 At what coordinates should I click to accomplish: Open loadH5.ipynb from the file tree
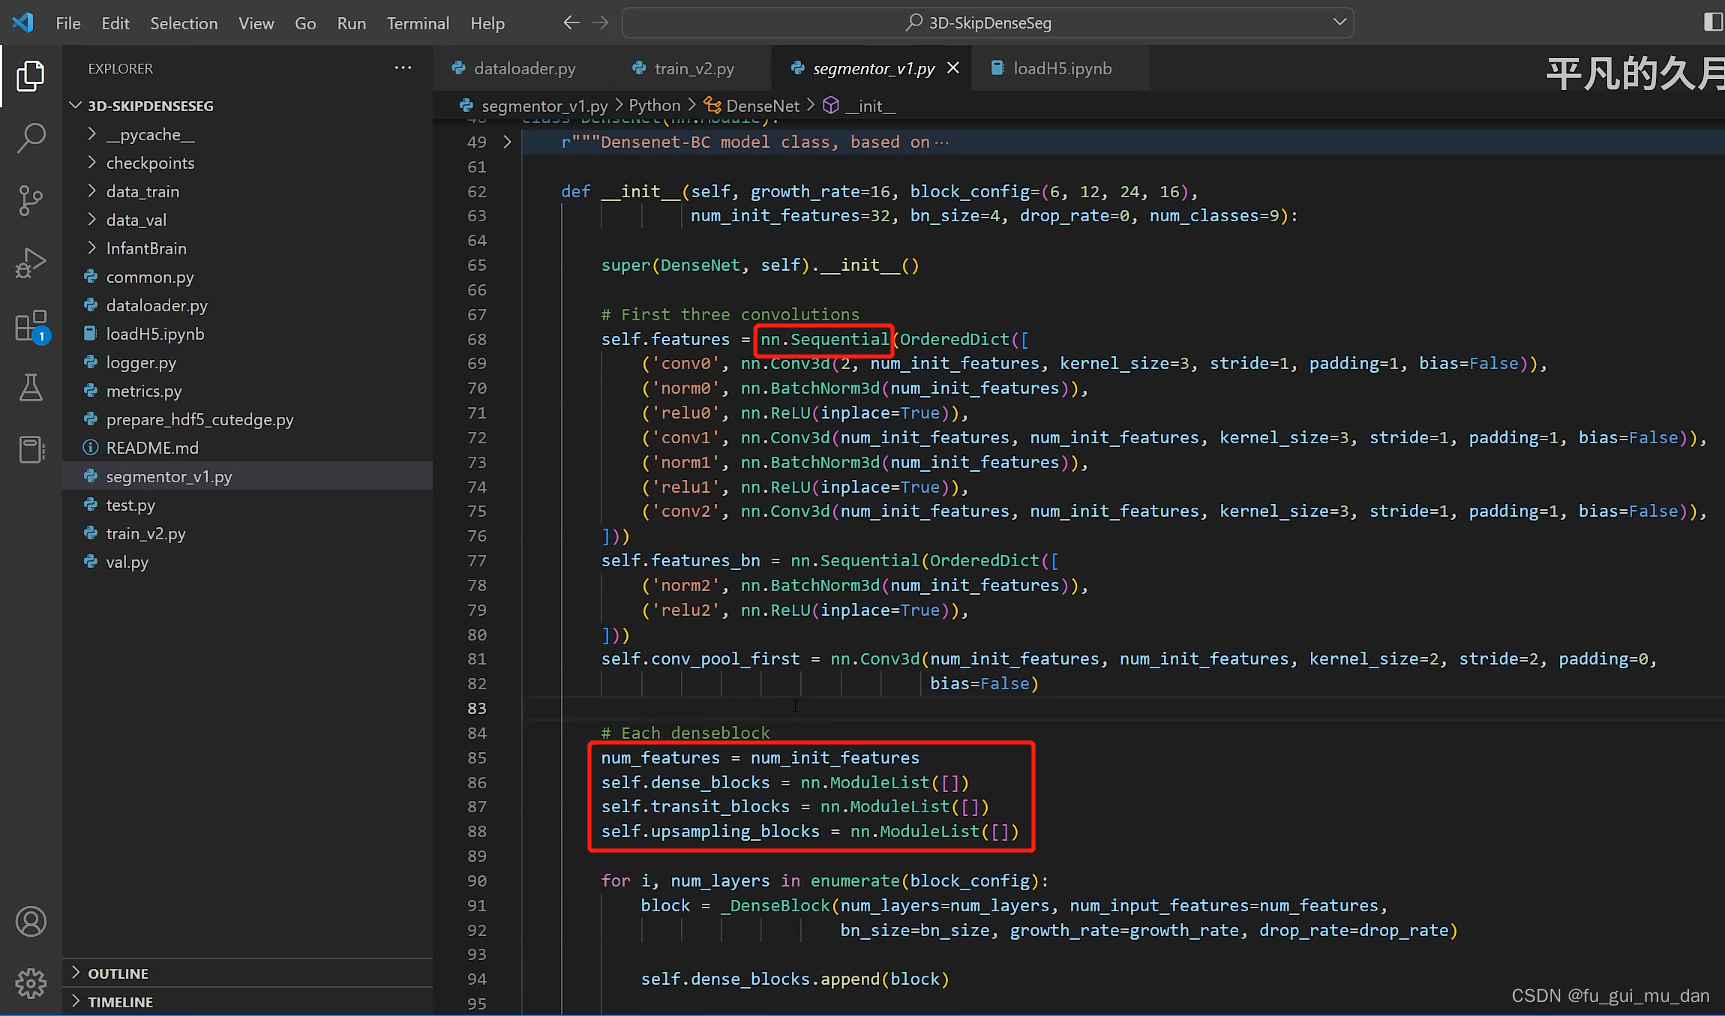coord(155,334)
